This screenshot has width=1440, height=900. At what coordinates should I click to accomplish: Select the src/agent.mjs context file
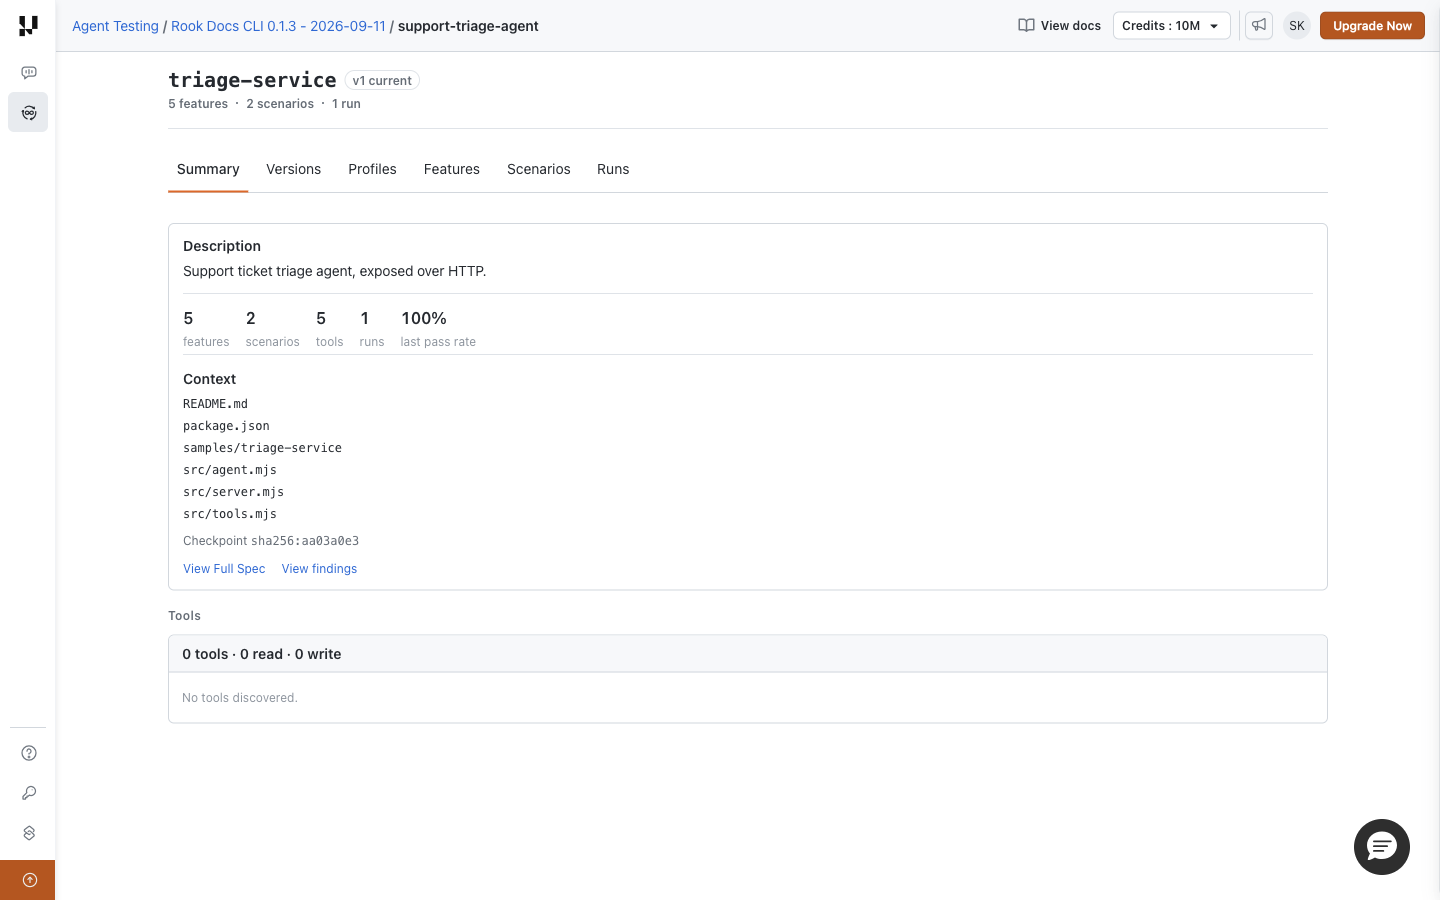(230, 470)
